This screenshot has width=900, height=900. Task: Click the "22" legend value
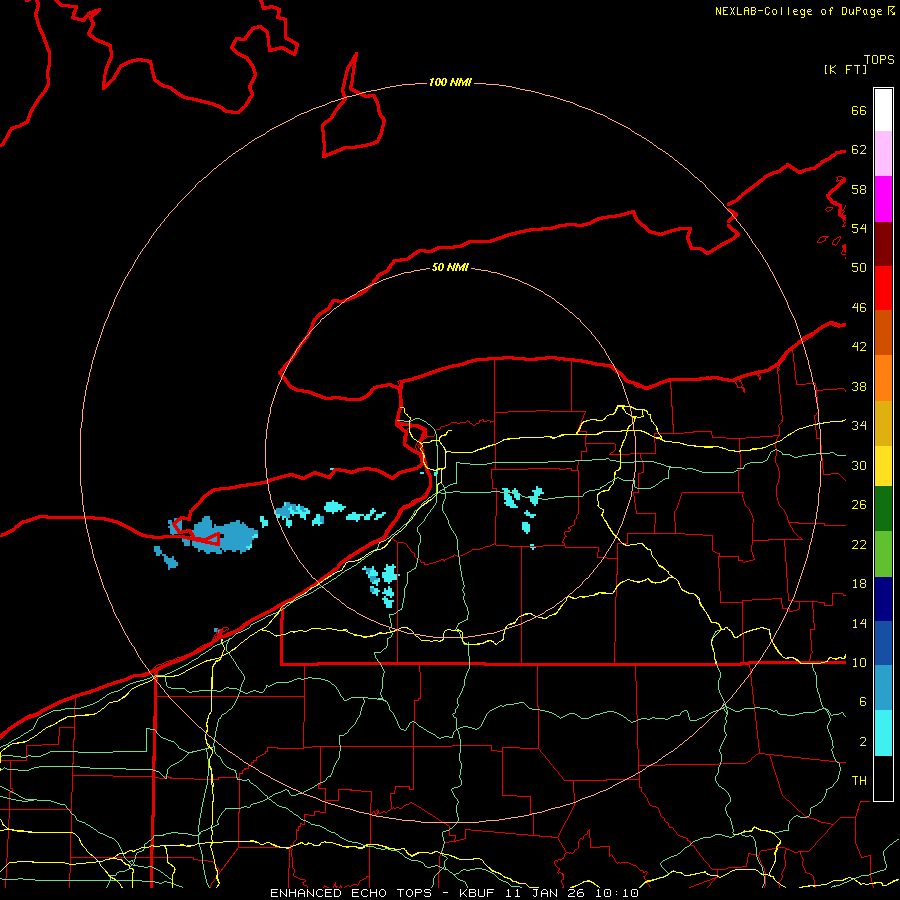859,544
